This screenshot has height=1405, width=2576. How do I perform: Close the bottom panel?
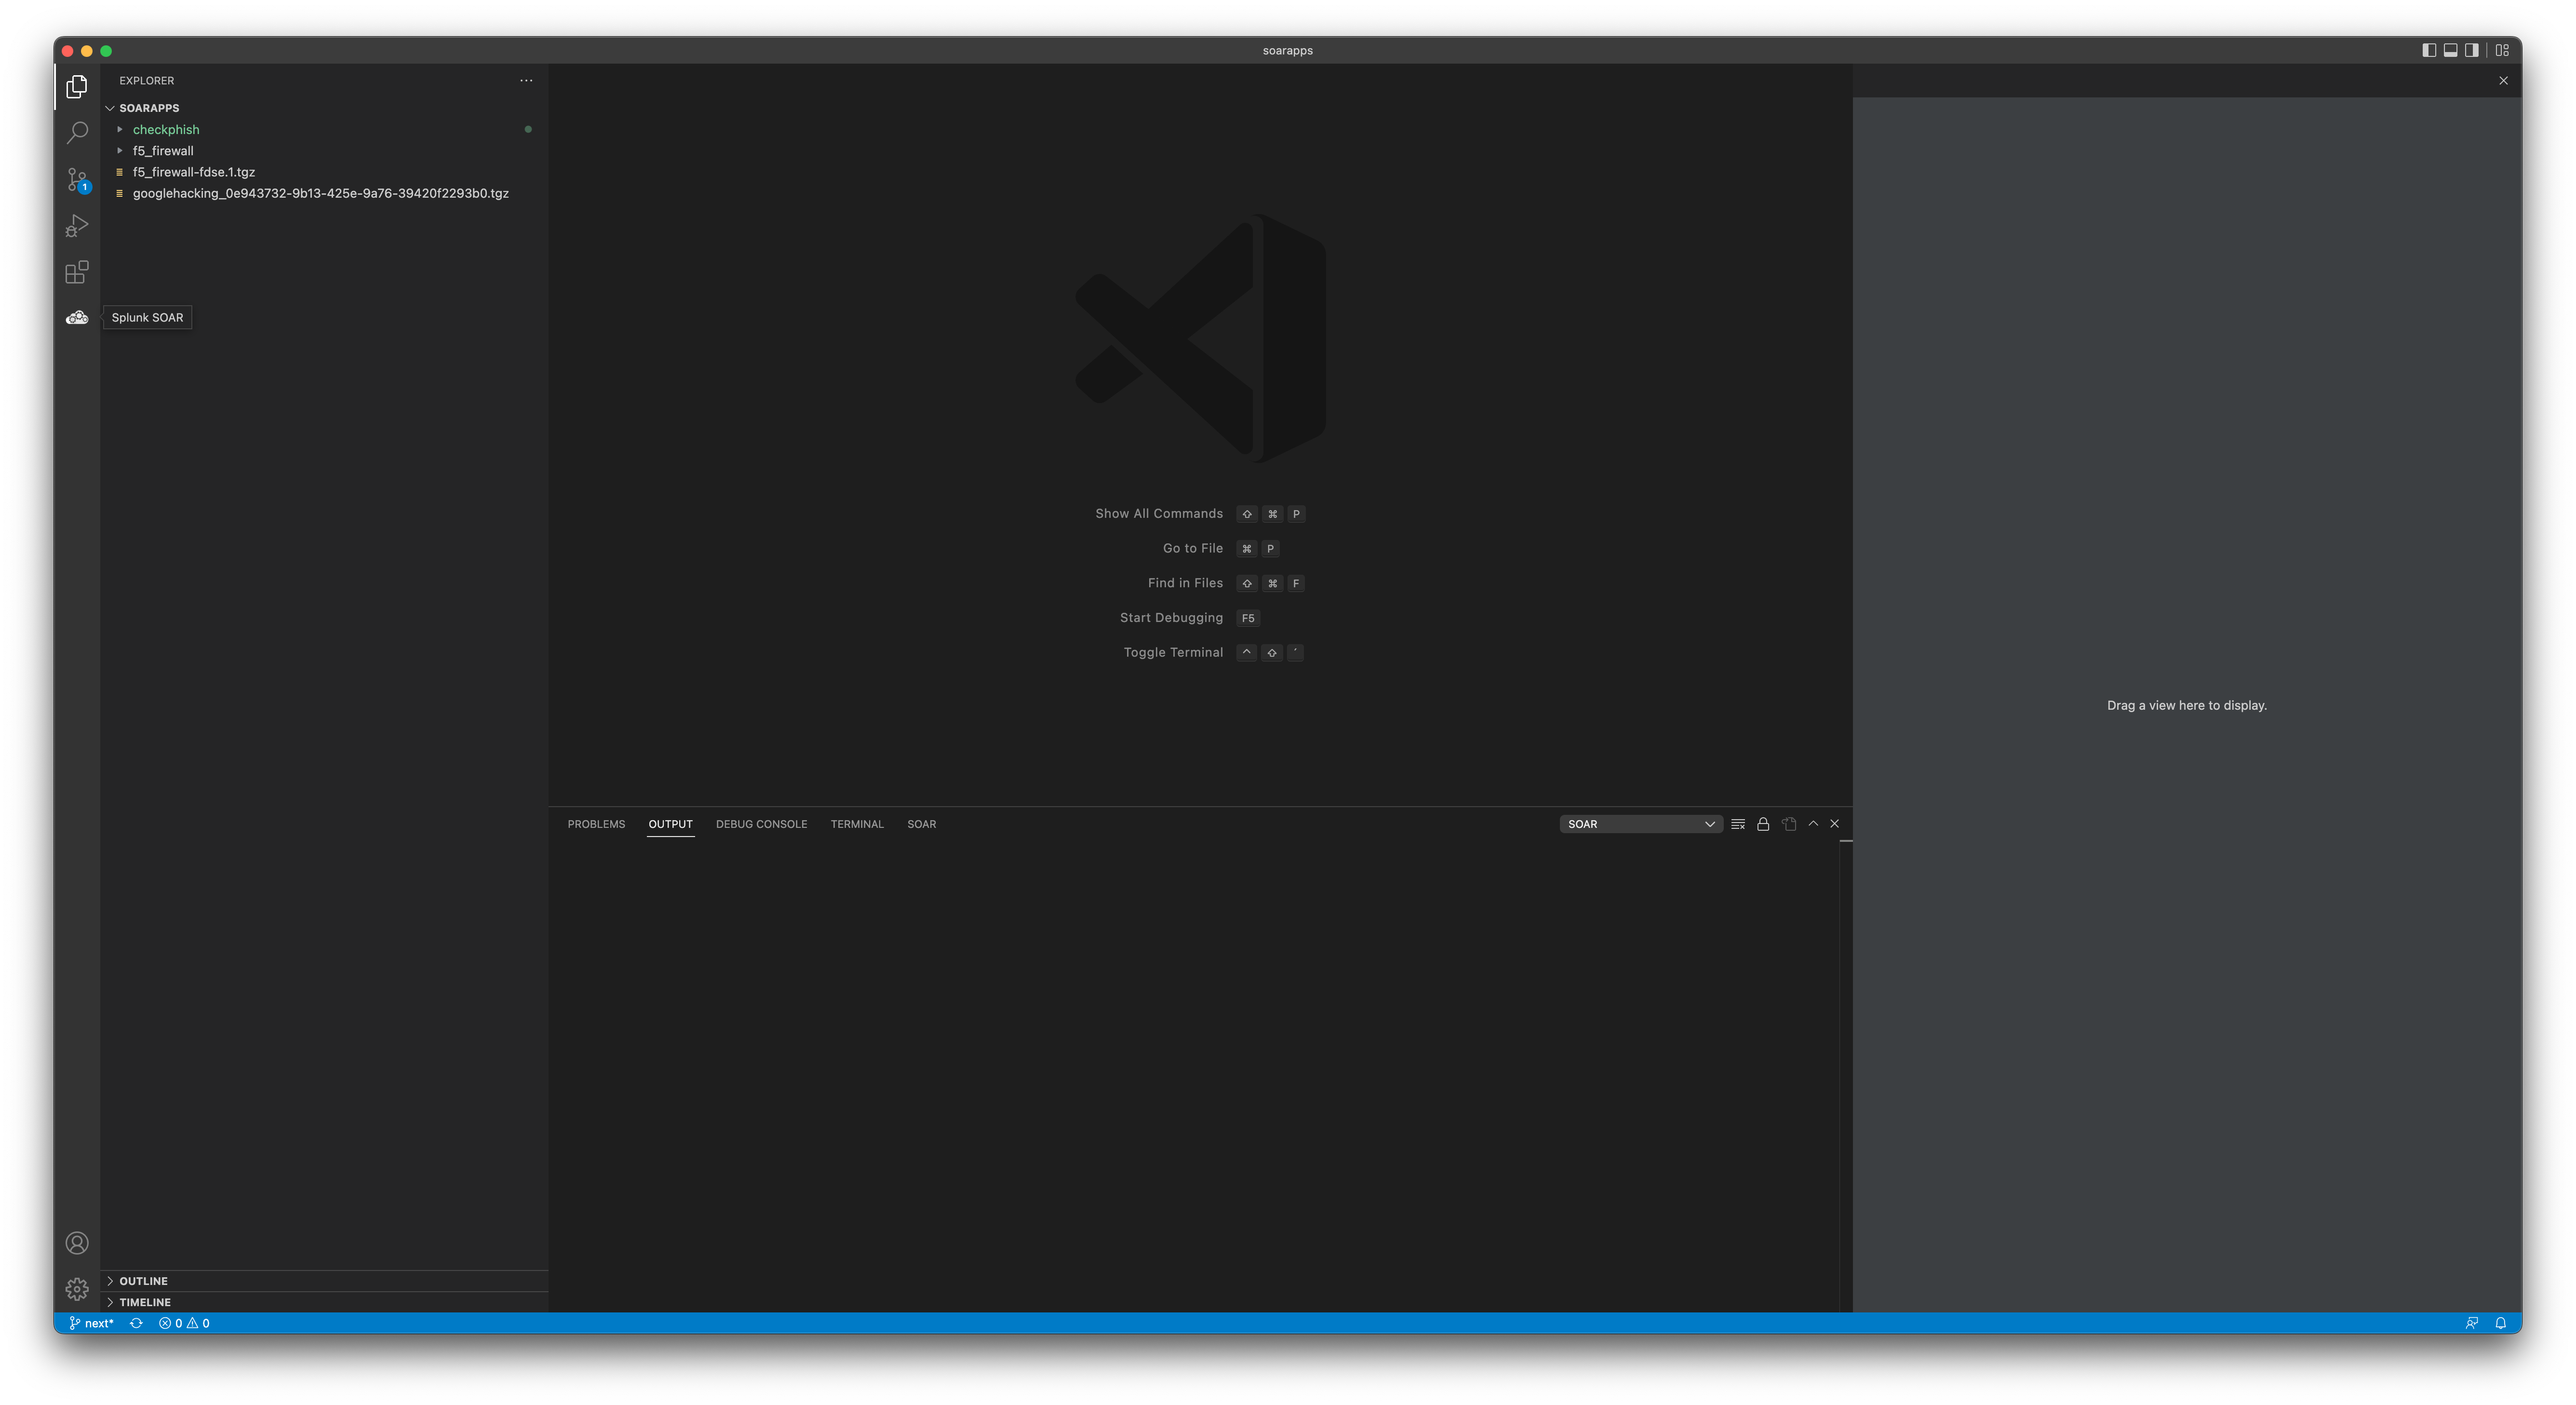point(1835,824)
